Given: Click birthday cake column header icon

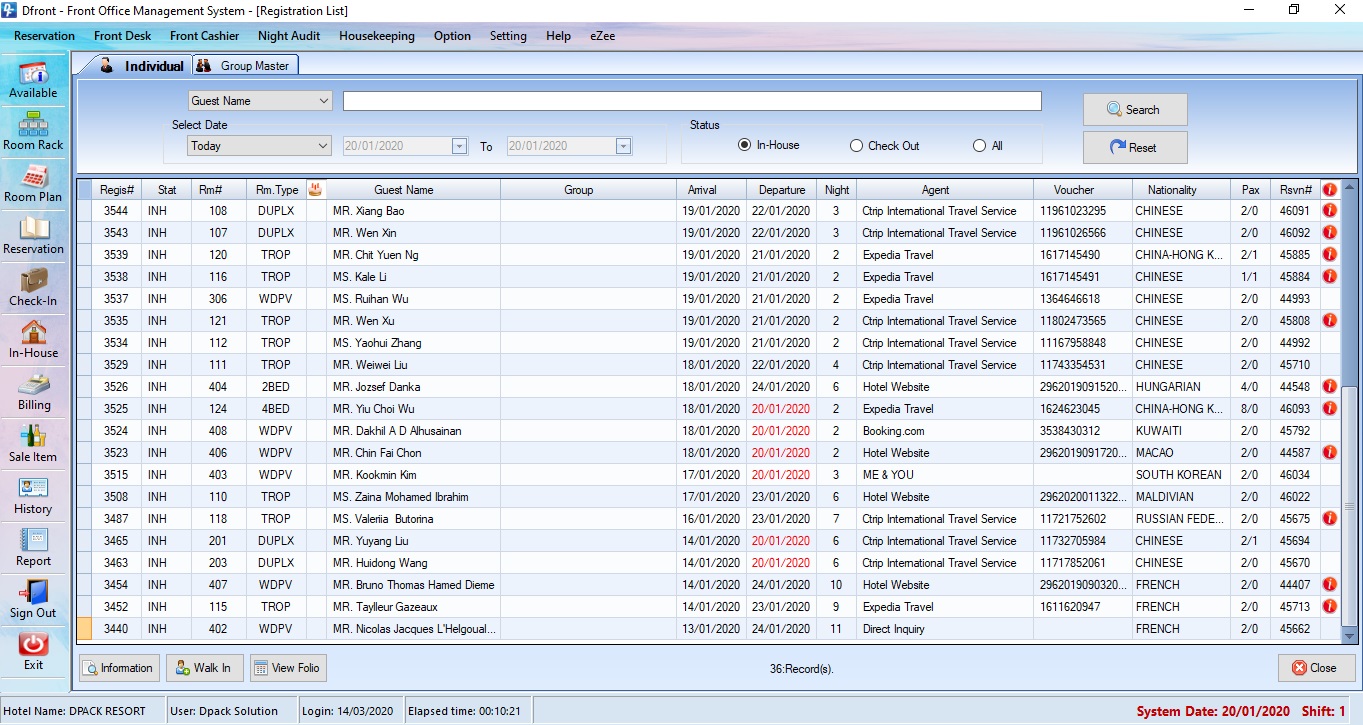Looking at the screenshot, I should tap(316, 189).
